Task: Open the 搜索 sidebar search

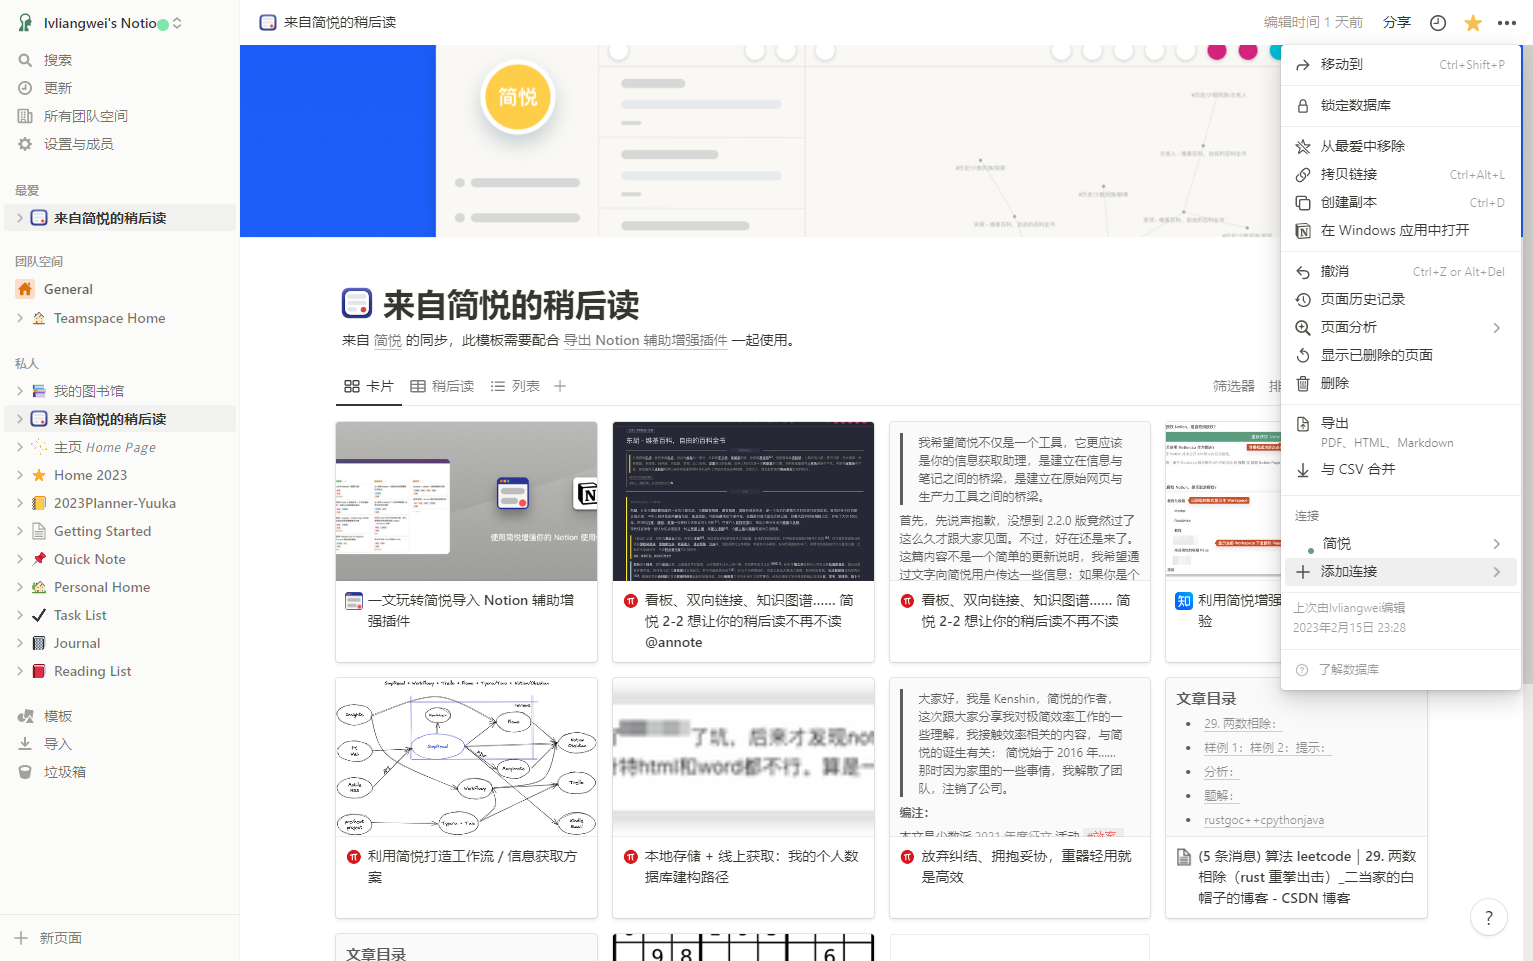Action: [59, 59]
